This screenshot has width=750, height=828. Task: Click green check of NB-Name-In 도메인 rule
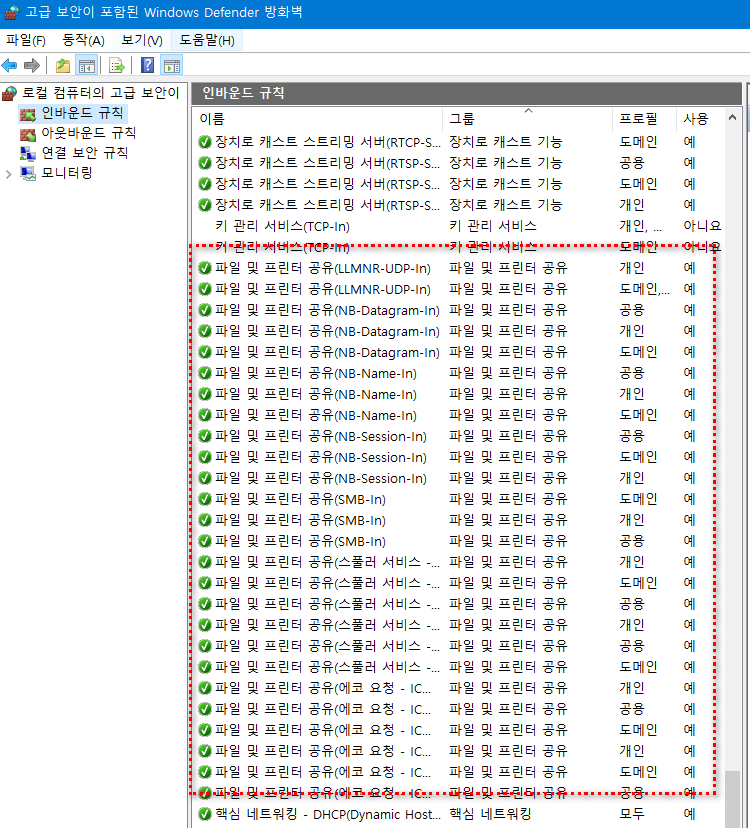(x=204, y=415)
